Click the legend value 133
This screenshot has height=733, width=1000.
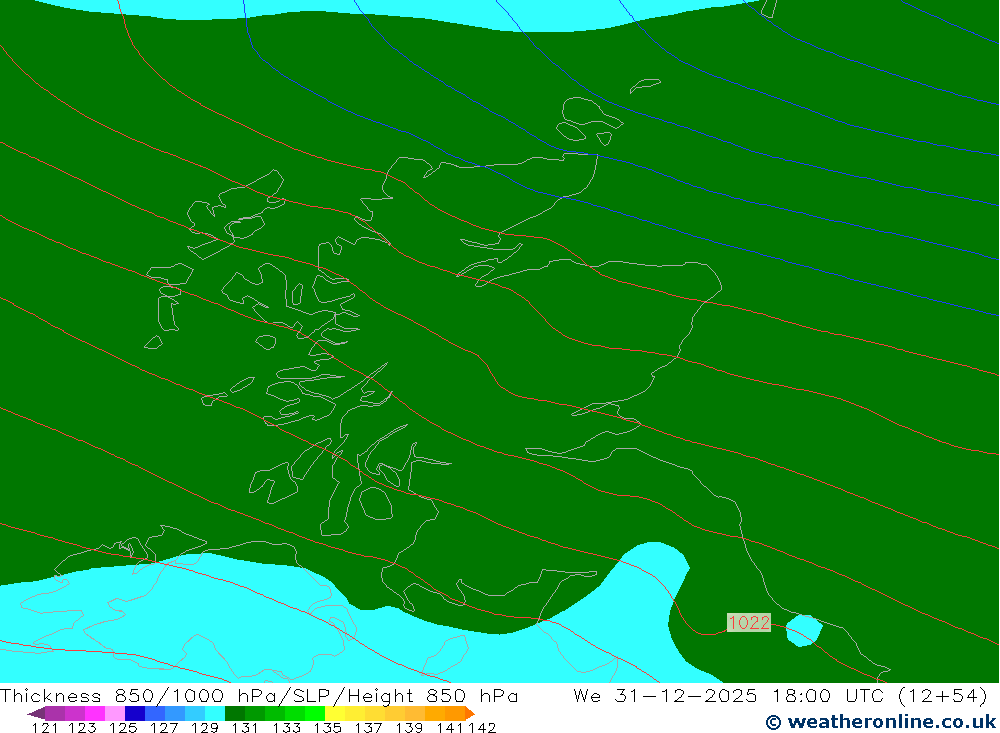click(286, 727)
